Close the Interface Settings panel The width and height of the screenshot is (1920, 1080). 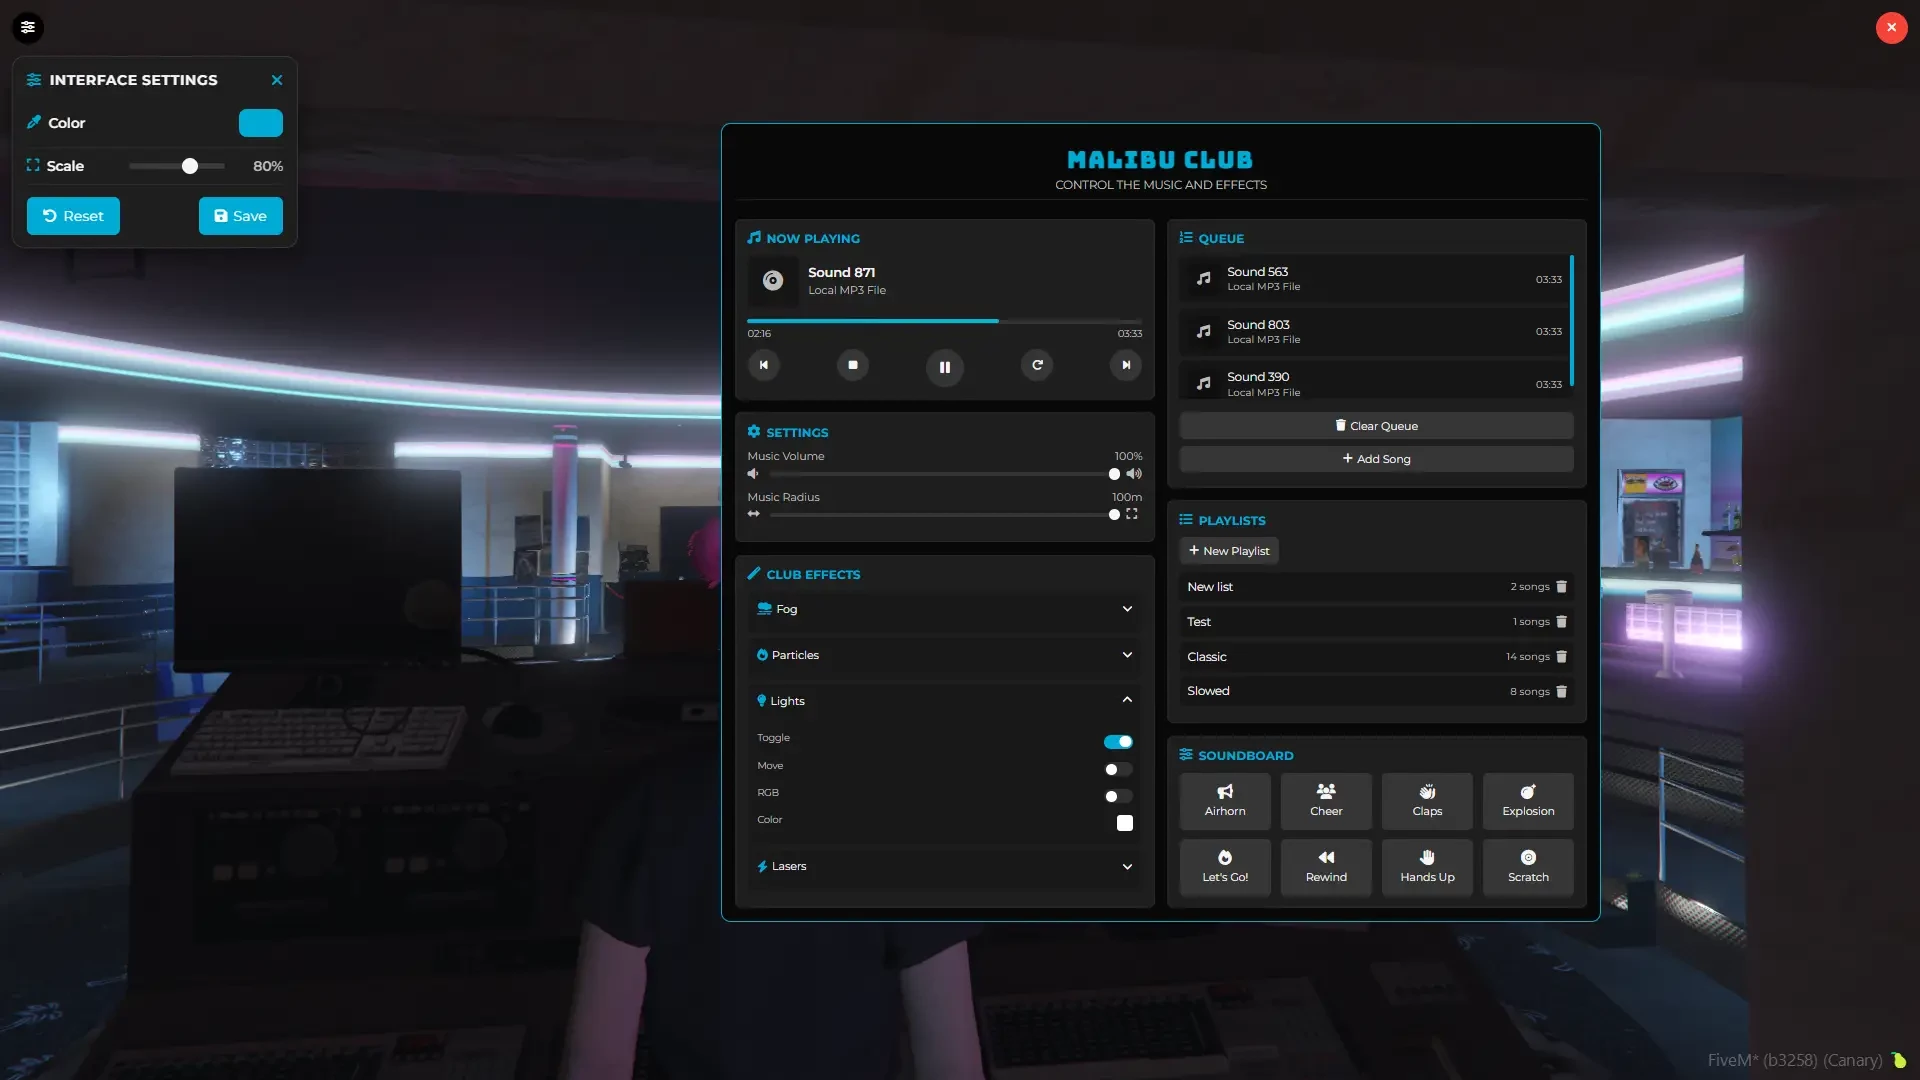click(x=277, y=80)
